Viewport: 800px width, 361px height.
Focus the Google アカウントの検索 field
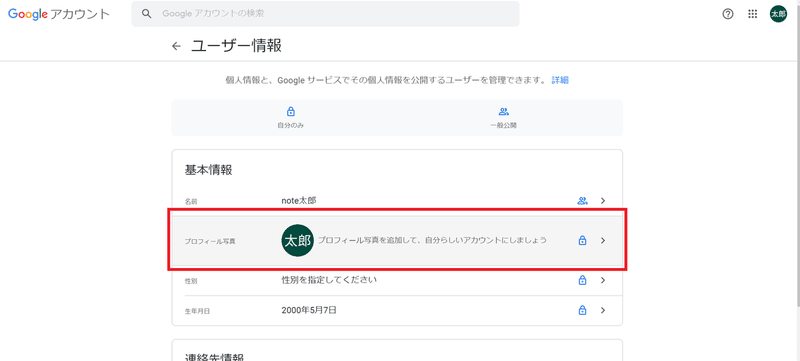(326, 14)
